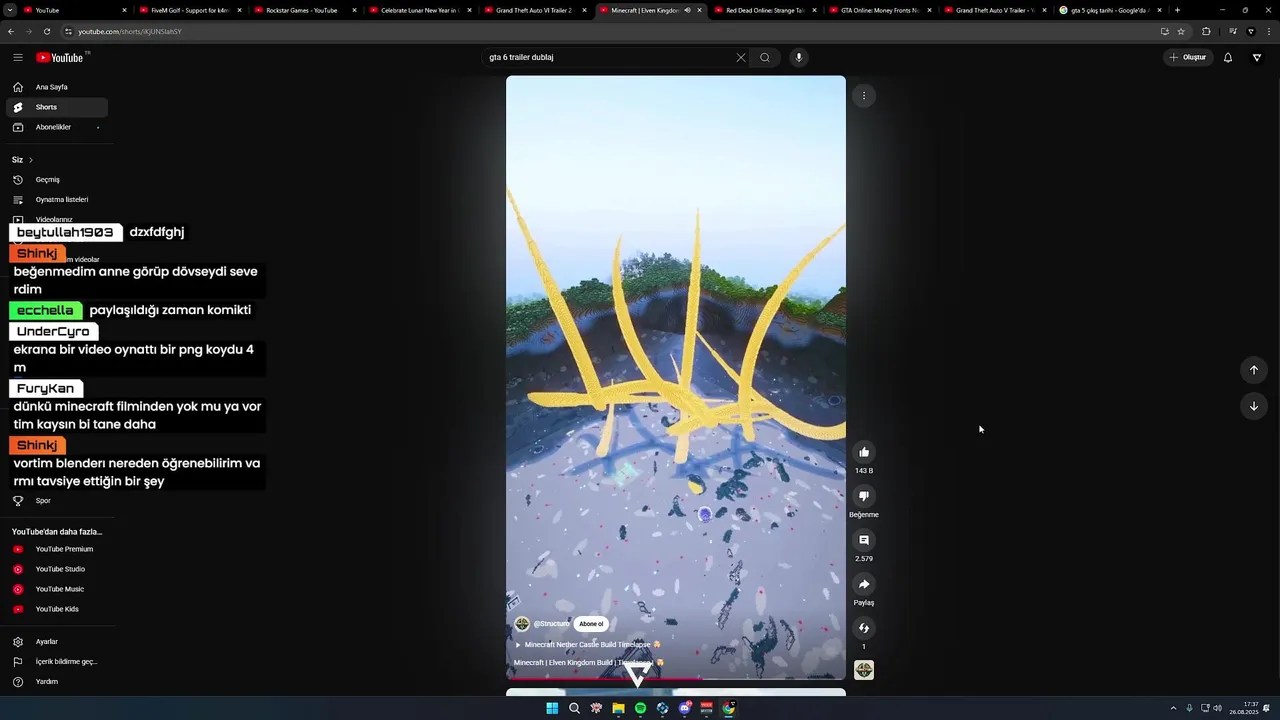Switch to Rockstar Games - YouTube tab

click(x=305, y=10)
